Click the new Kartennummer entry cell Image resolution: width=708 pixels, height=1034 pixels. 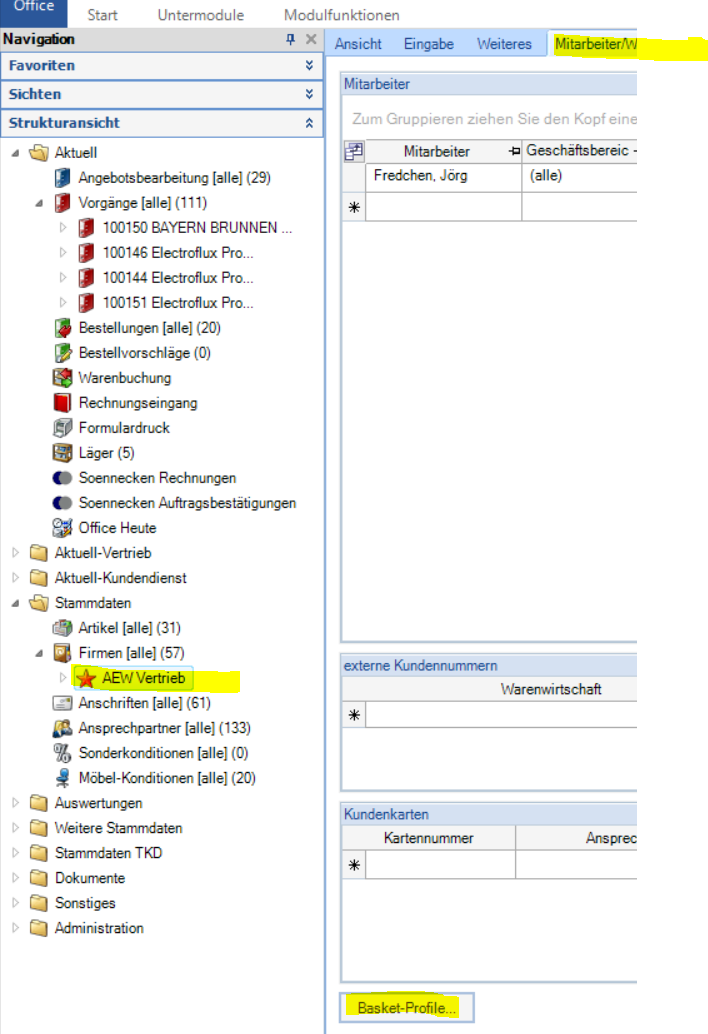pyautogui.click(x=440, y=866)
